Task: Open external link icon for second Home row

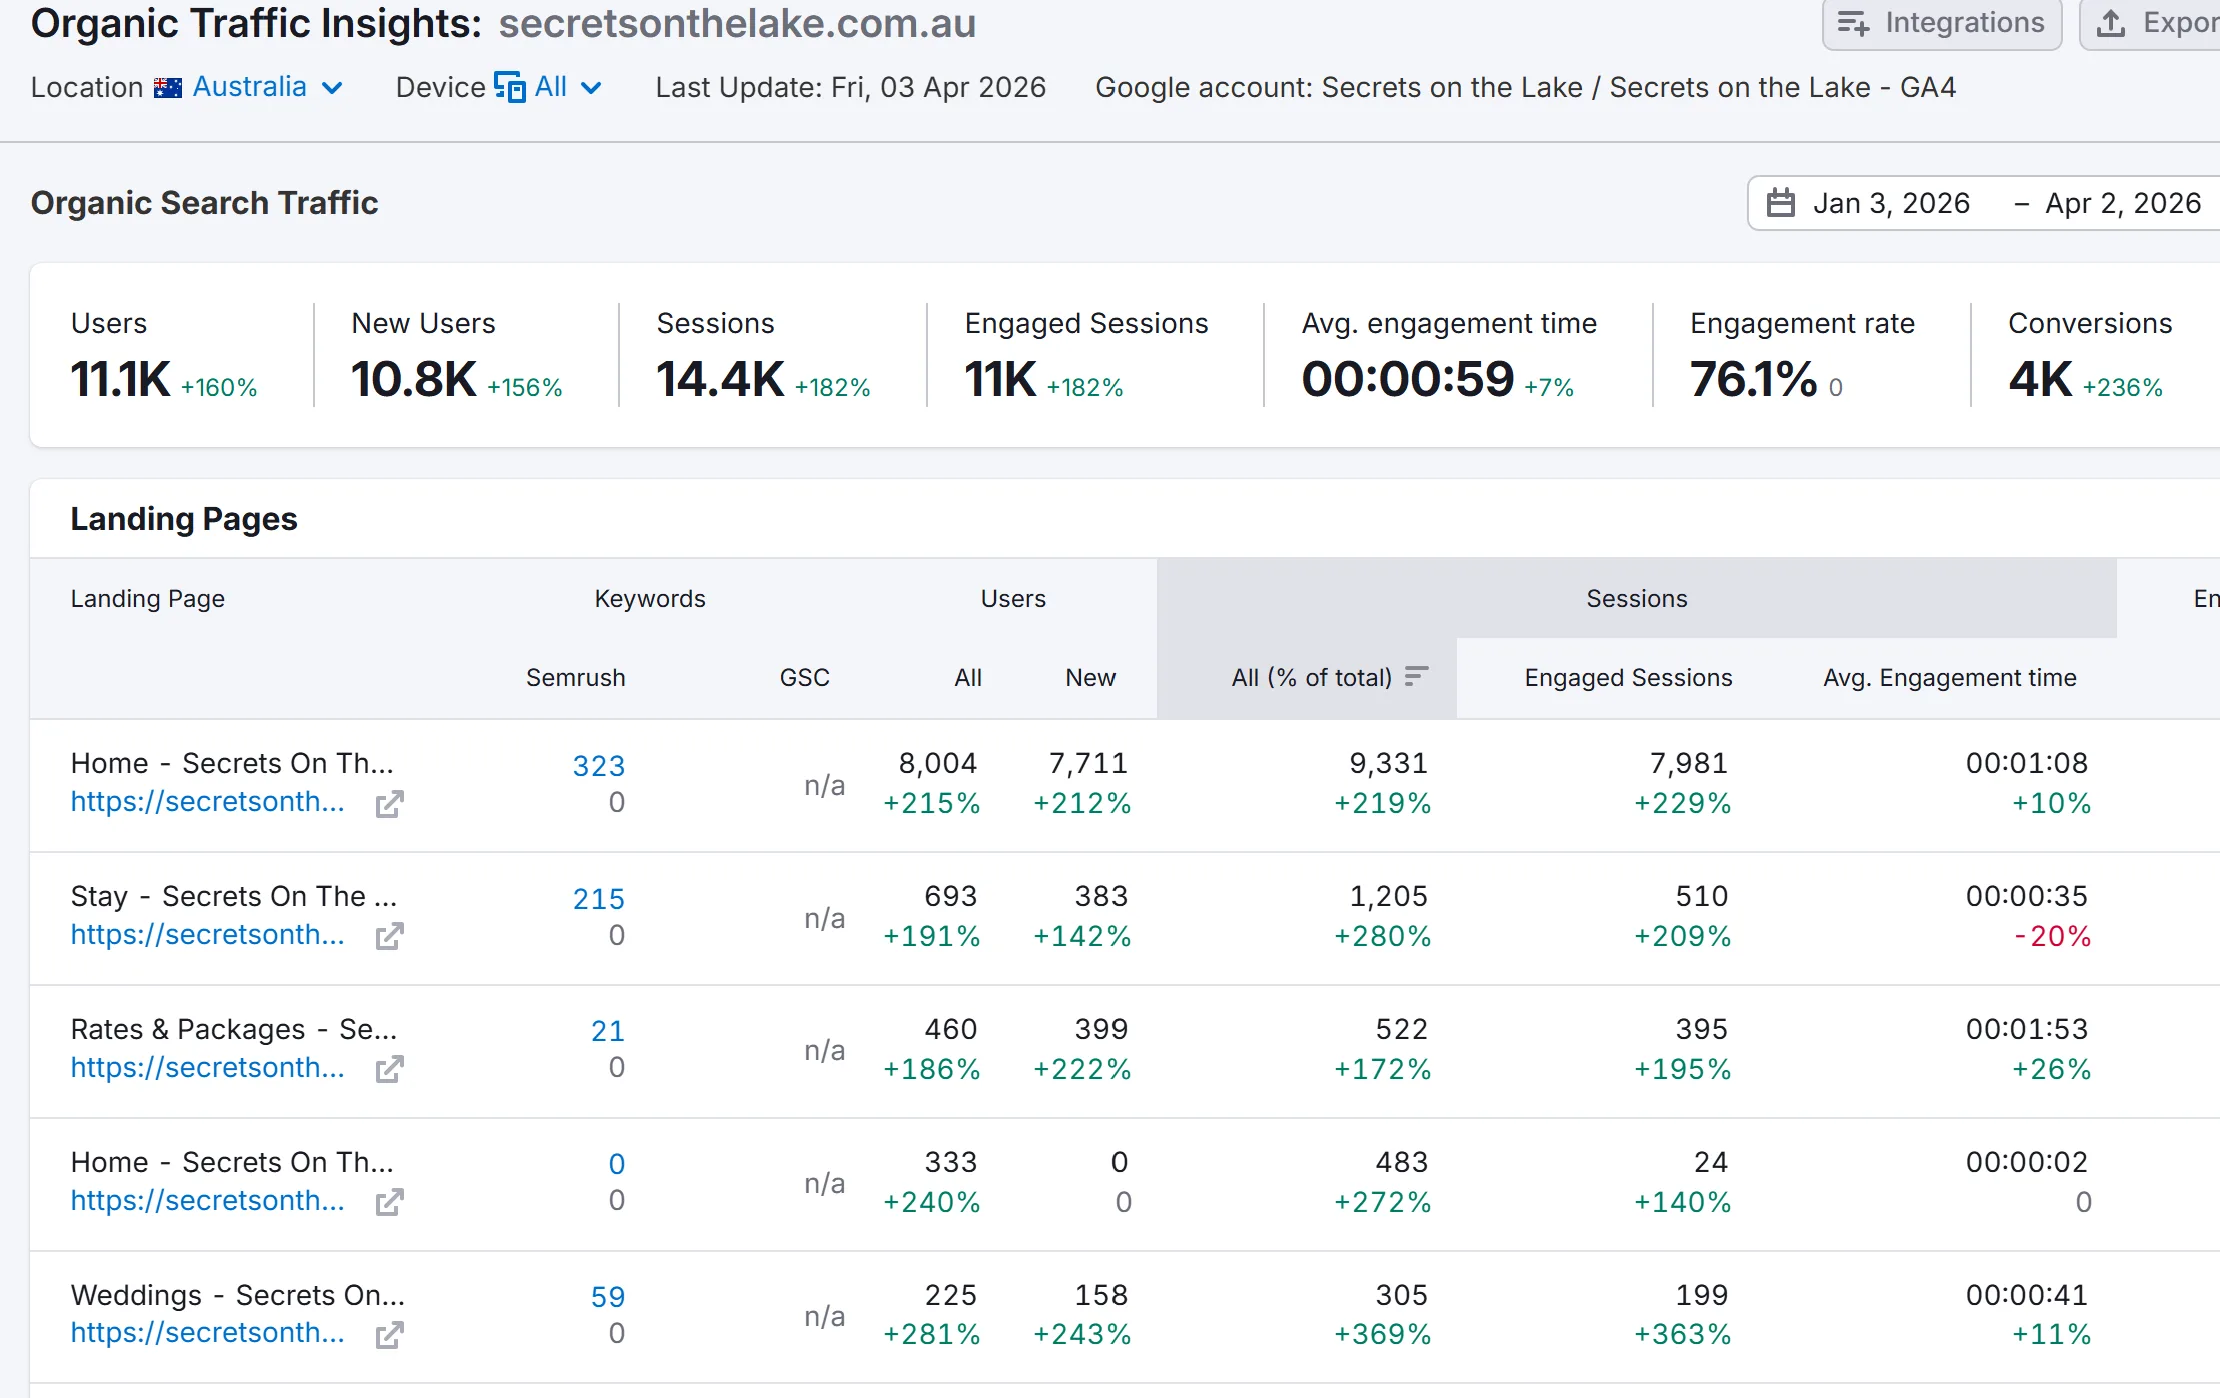Action: pyautogui.click(x=389, y=1202)
